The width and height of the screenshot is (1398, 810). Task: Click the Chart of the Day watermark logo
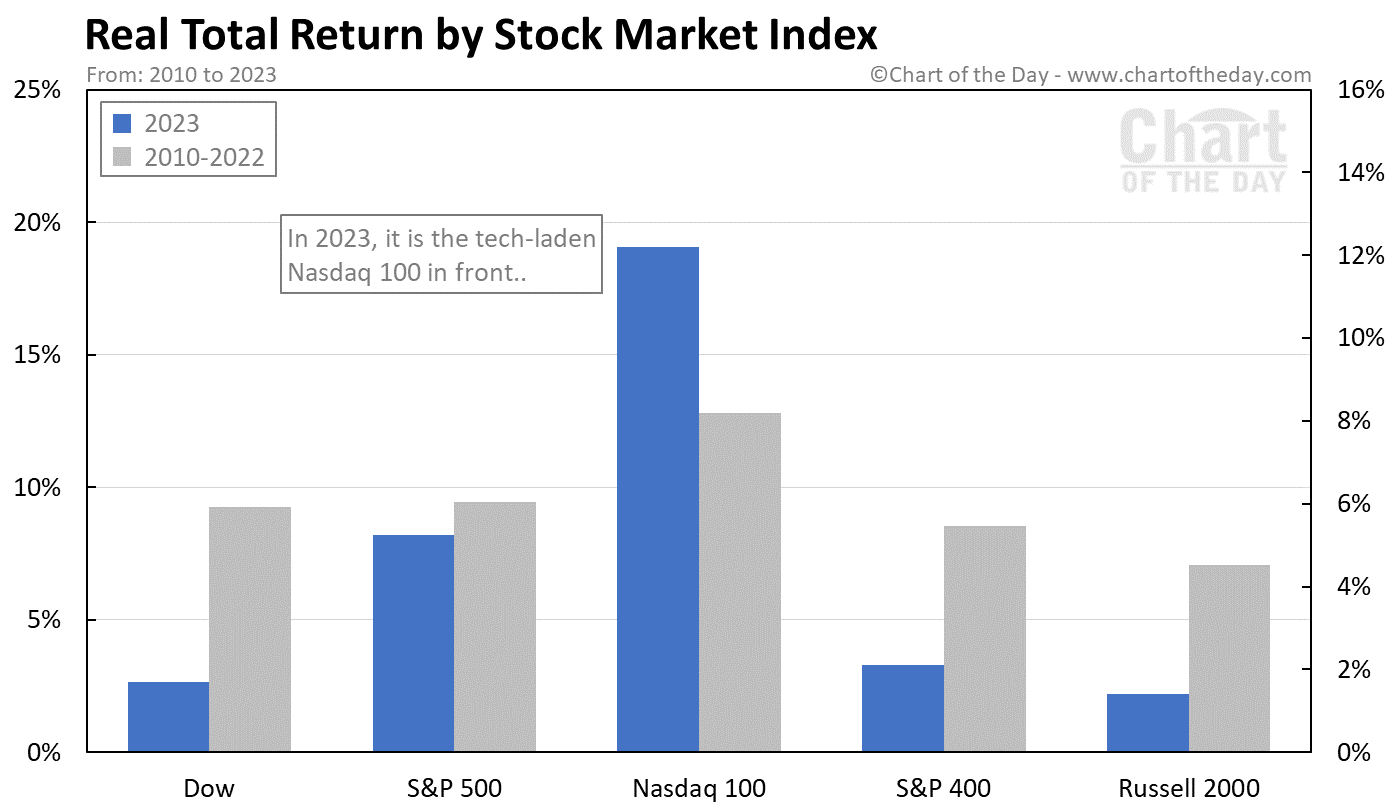tap(1203, 150)
